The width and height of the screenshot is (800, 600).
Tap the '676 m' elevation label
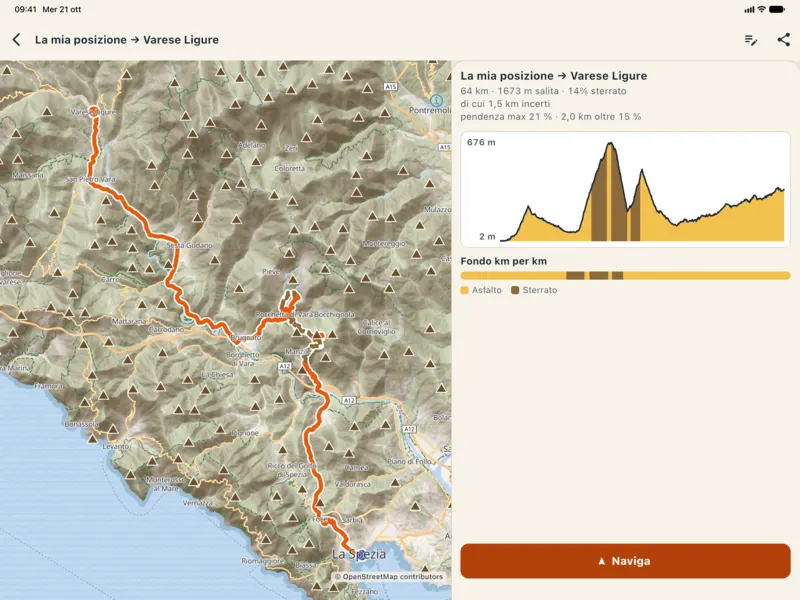click(481, 142)
